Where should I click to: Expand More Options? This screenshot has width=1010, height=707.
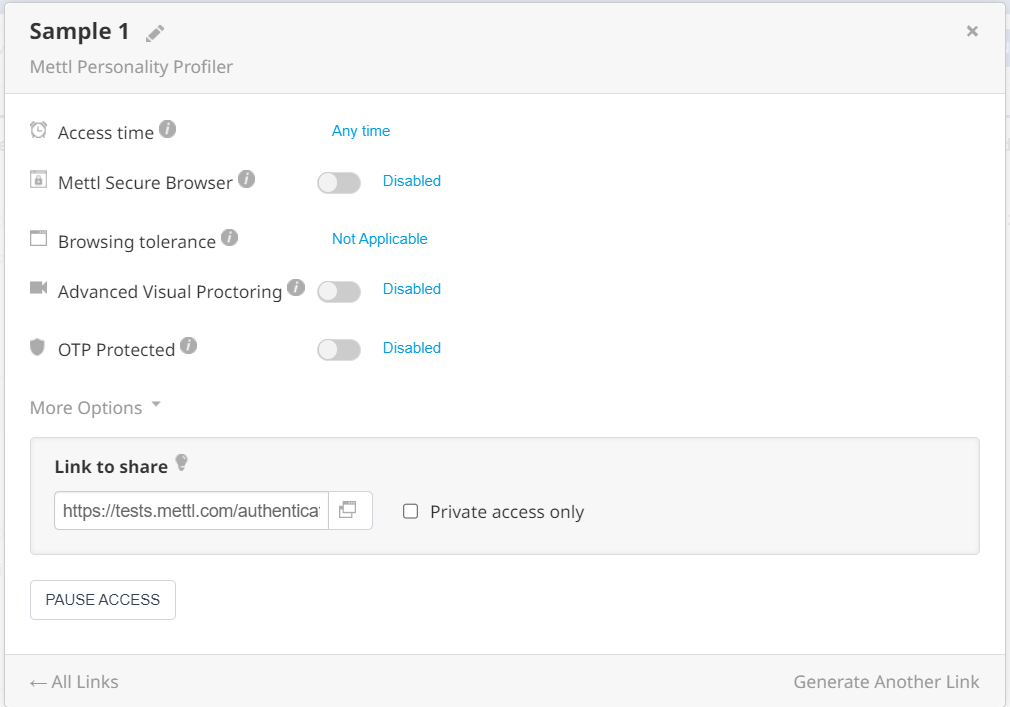pos(95,408)
